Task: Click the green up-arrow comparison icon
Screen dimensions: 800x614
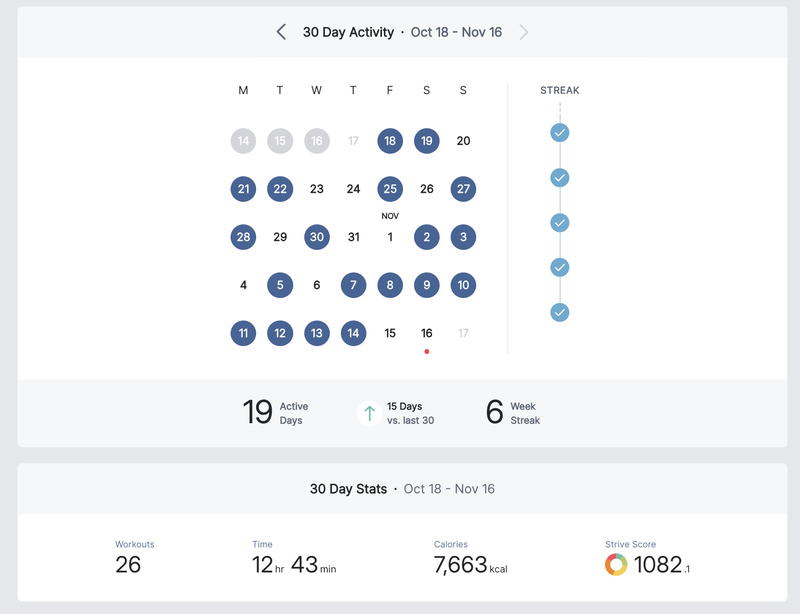Action: tap(370, 413)
